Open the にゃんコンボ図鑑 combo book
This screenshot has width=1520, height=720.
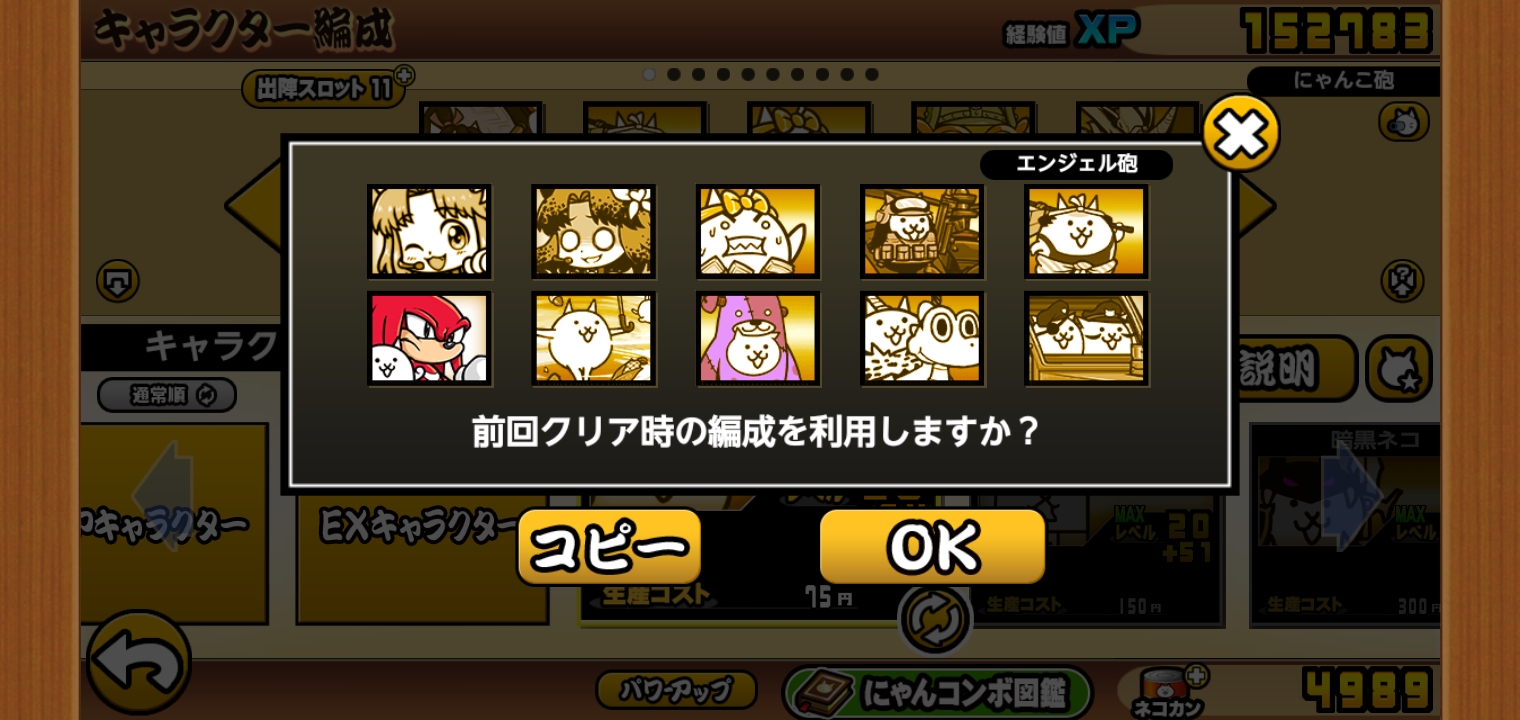coord(937,692)
